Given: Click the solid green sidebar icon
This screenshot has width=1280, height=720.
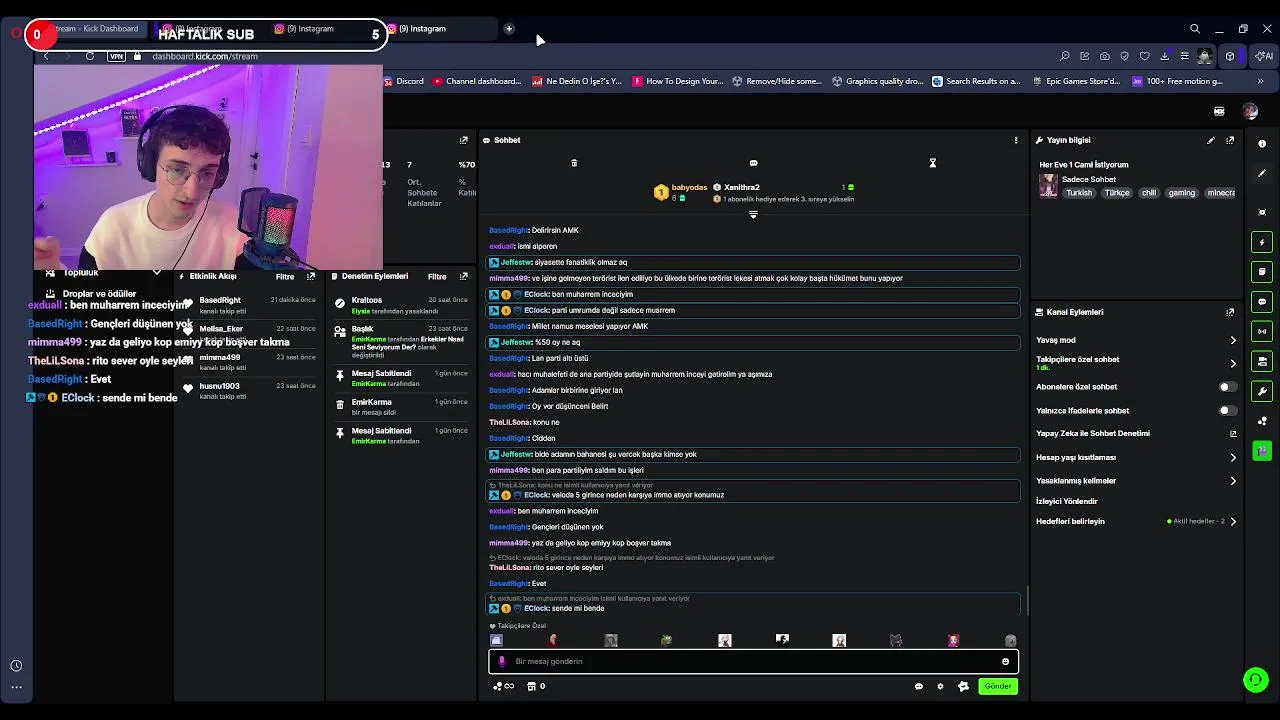Looking at the screenshot, I should (x=1262, y=451).
